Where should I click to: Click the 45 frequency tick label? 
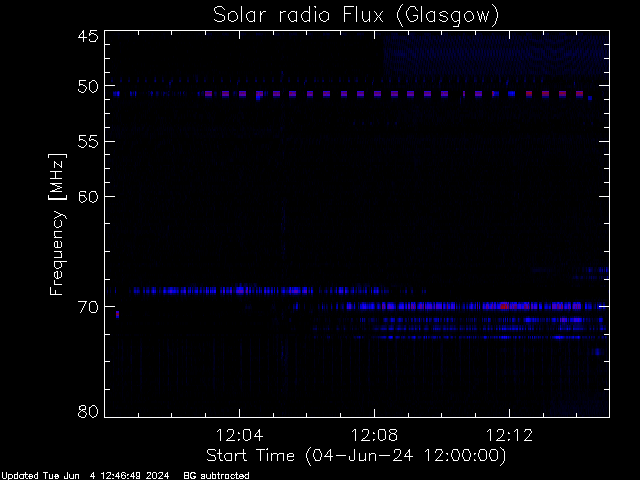88,36
